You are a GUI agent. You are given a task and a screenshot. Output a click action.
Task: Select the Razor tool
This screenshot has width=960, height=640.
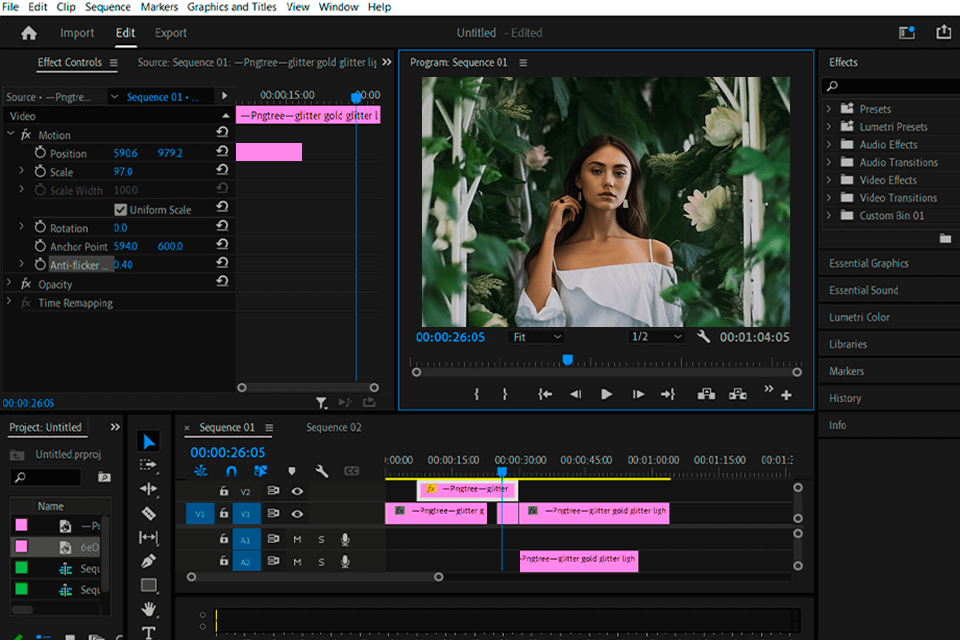click(148, 513)
